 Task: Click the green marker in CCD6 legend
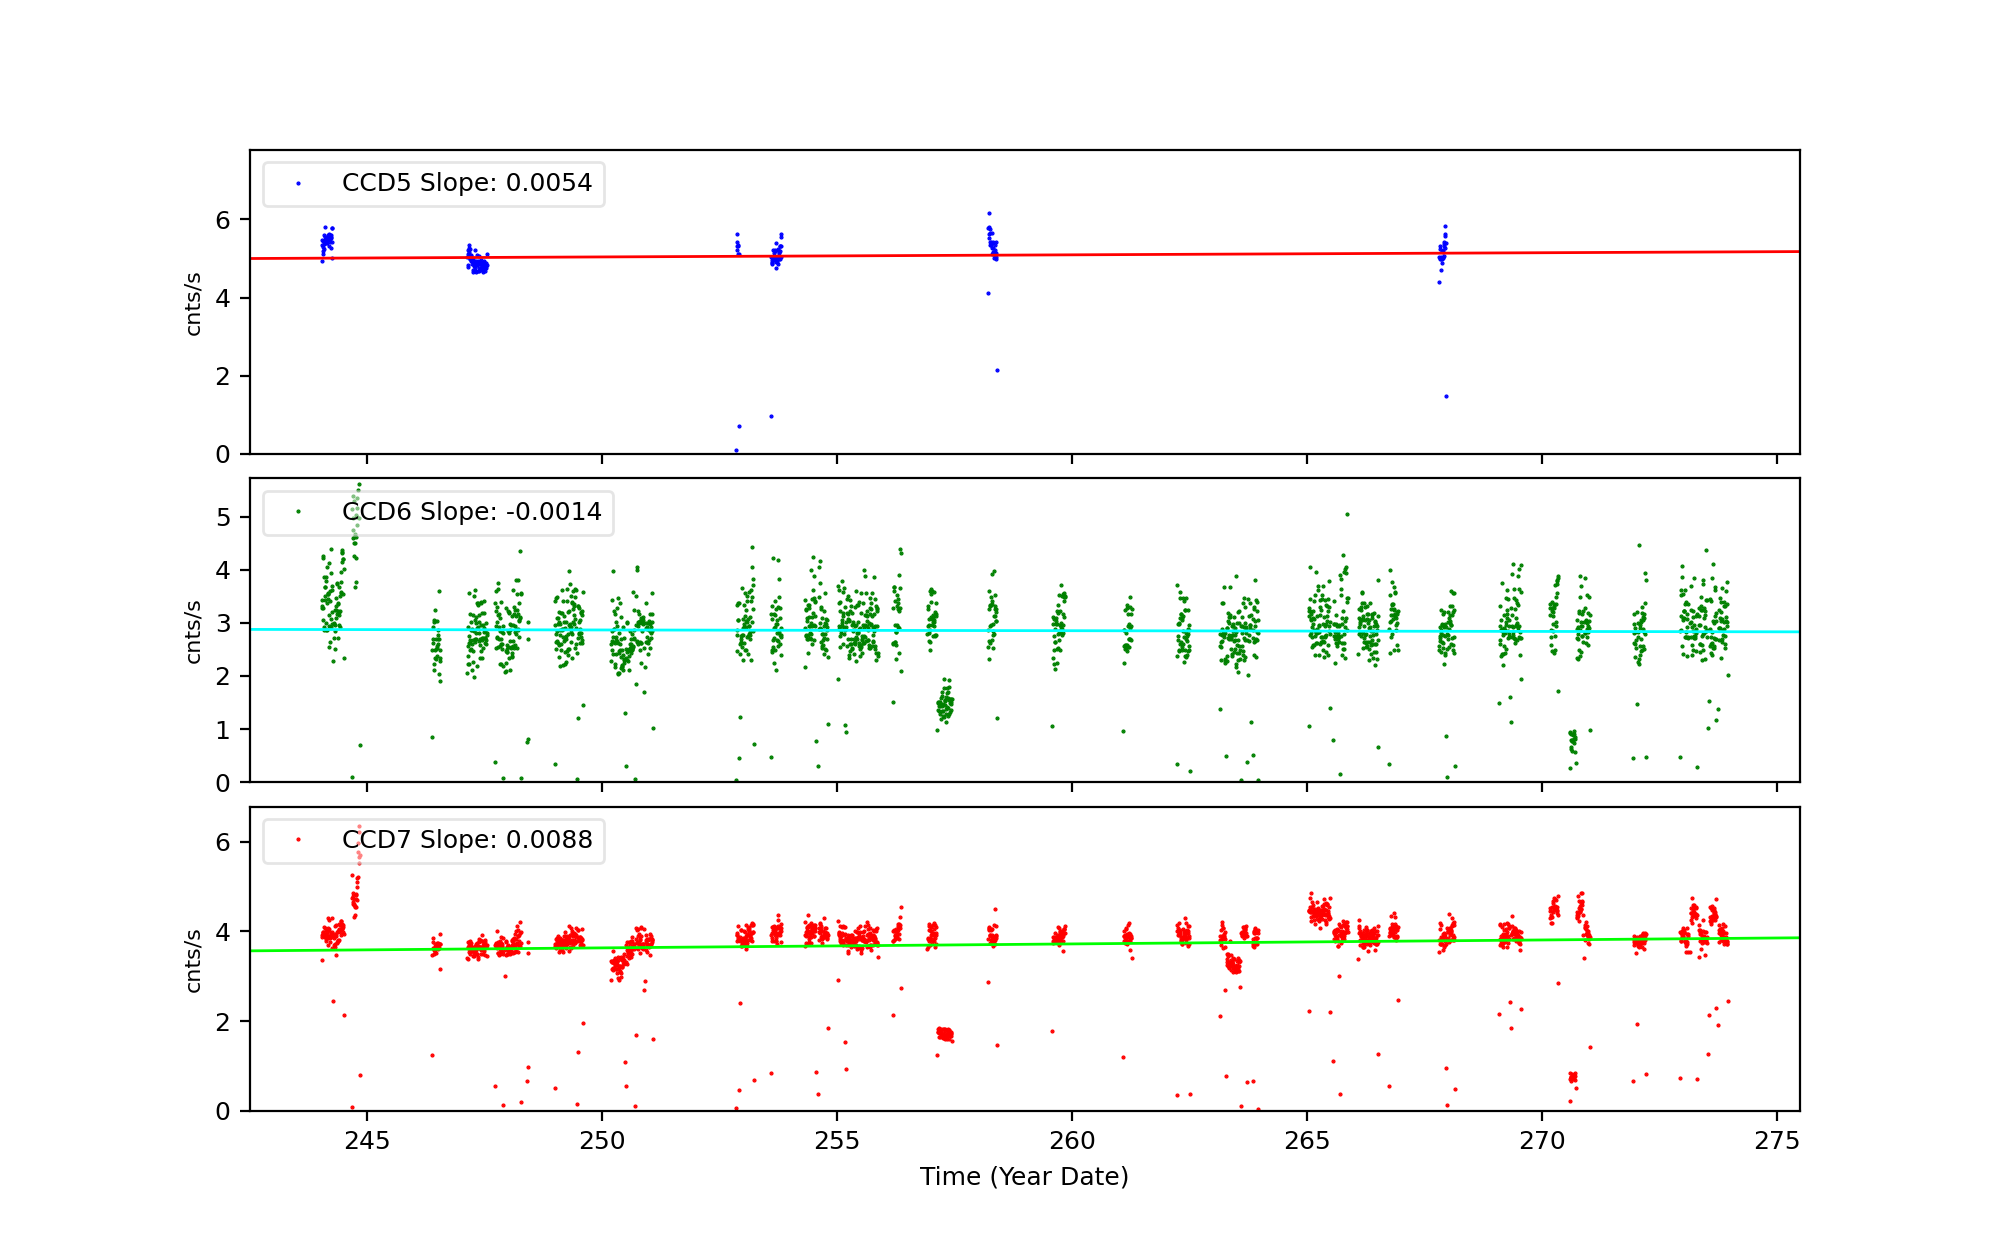point(298,512)
